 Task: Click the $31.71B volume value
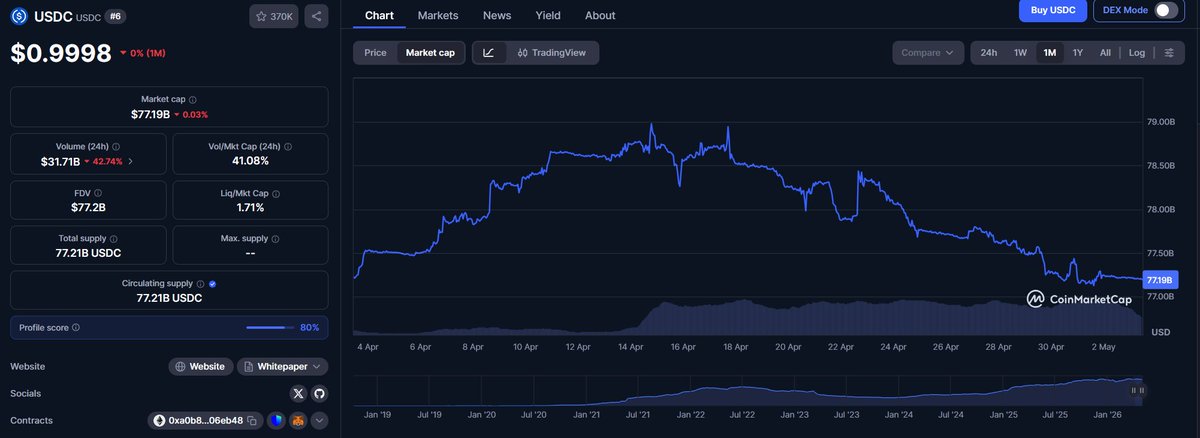[60, 161]
